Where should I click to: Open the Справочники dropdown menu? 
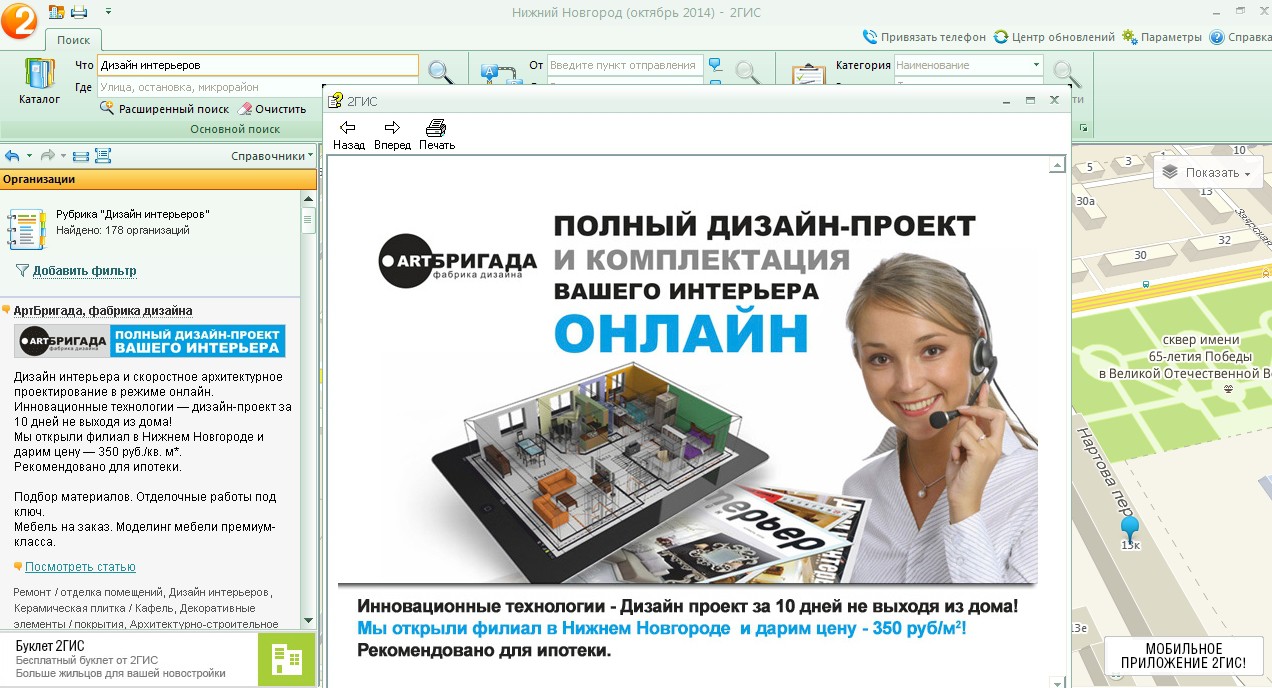(x=272, y=156)
